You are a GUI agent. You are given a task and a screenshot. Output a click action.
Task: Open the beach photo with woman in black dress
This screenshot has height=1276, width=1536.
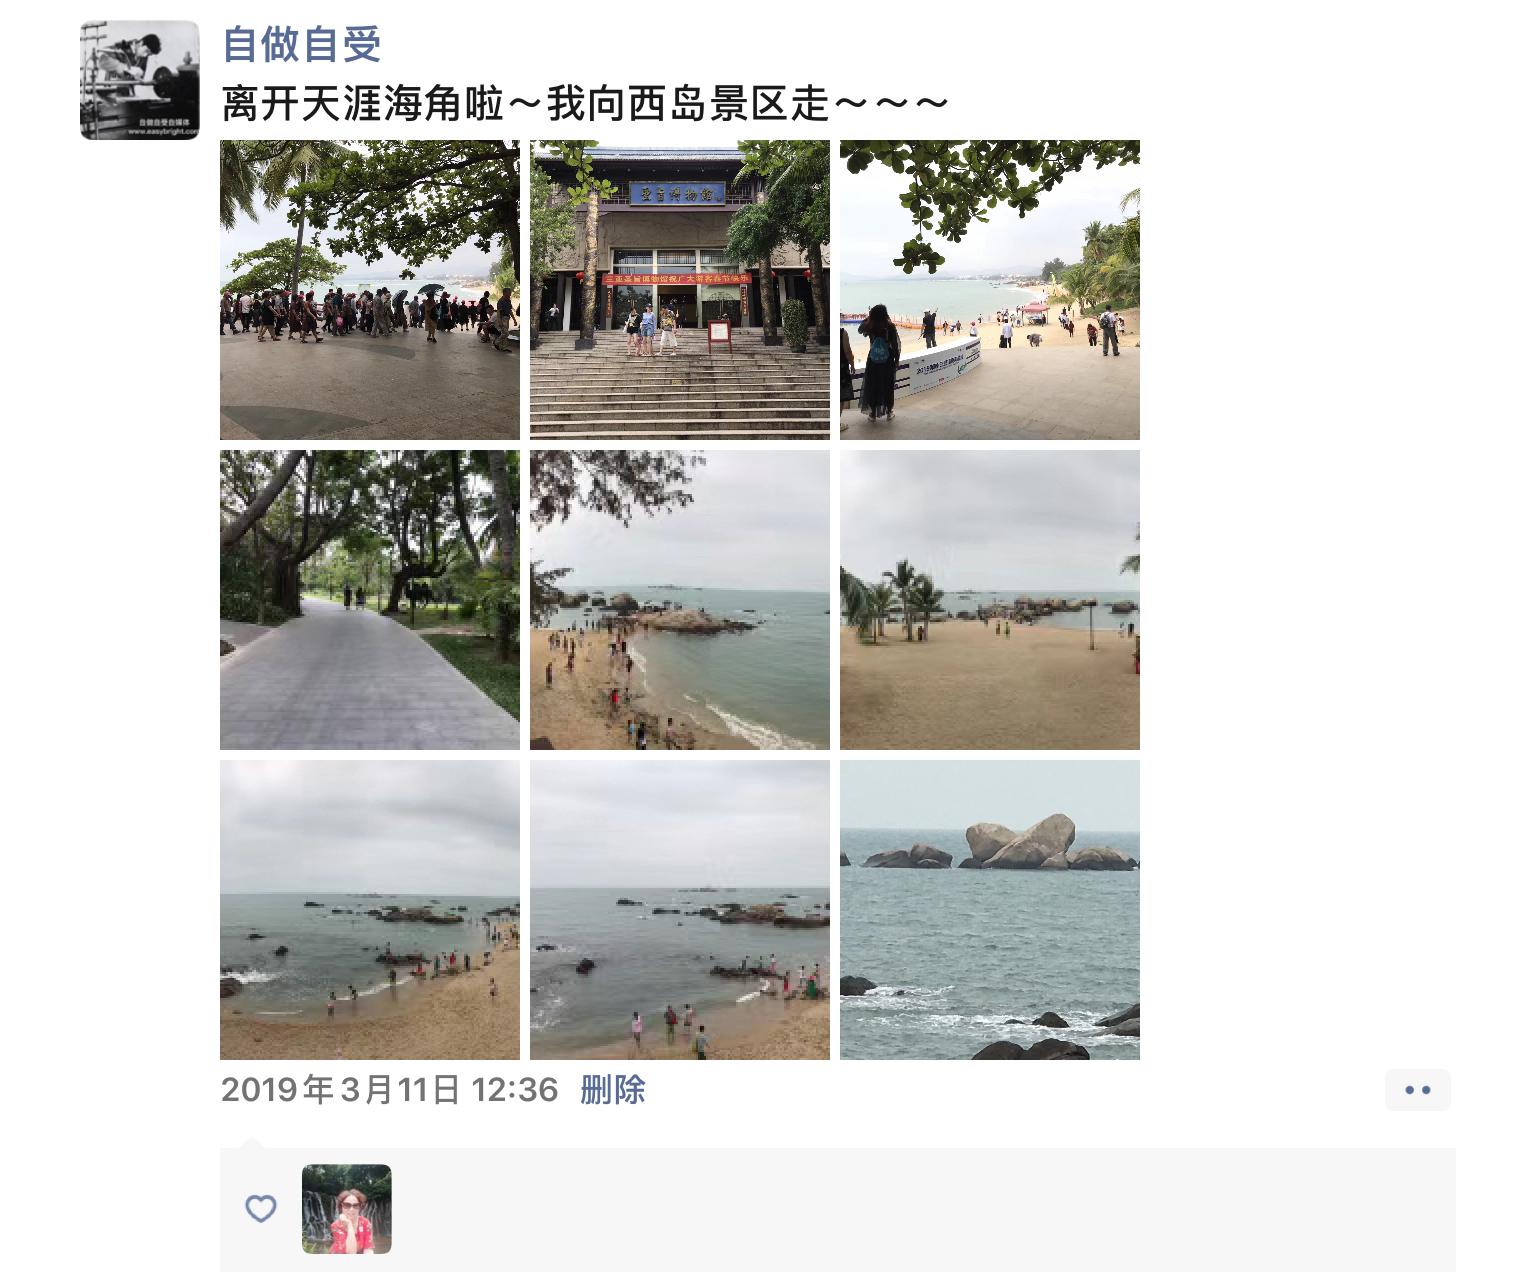[x=990, y=290]
